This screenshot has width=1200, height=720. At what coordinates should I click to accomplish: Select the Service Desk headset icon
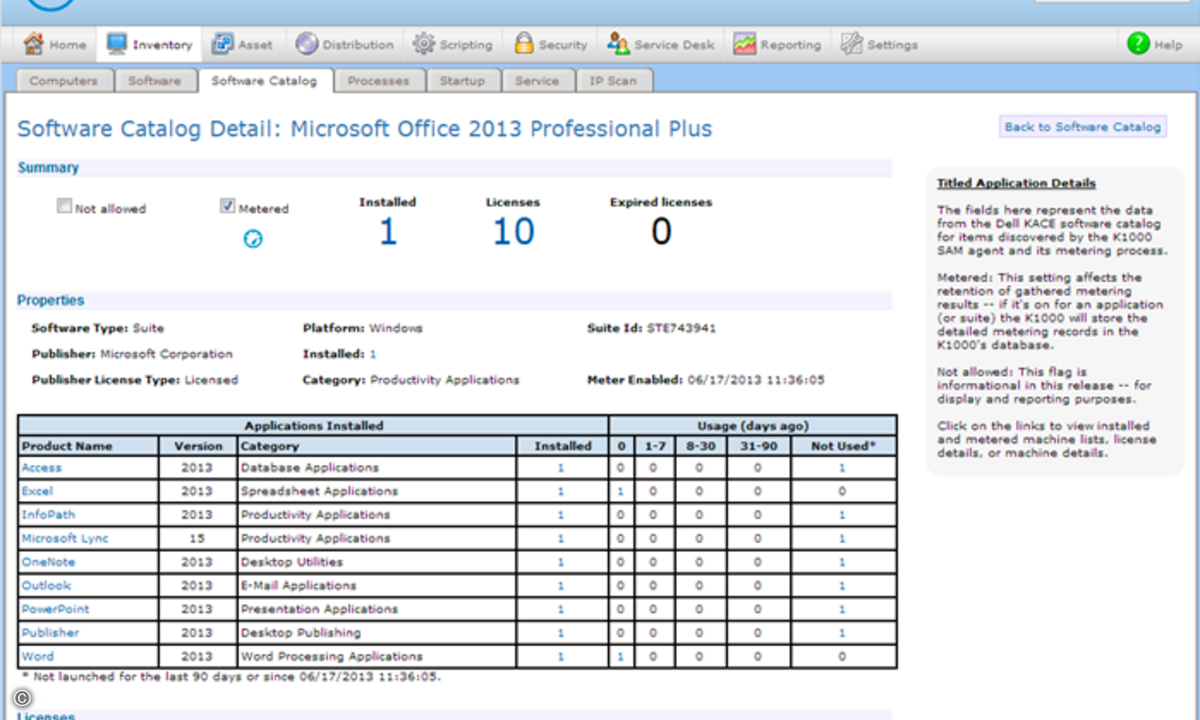click(x=617, y=44)
